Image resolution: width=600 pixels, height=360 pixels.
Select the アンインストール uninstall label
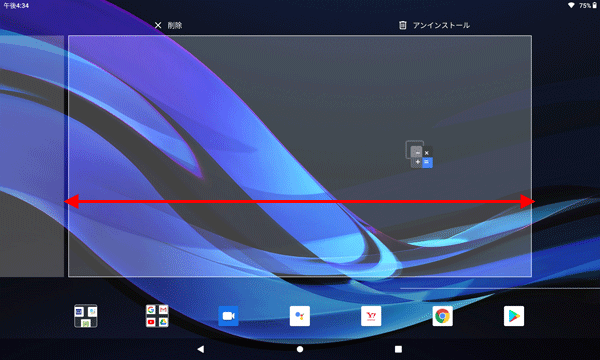coord(441,25)
